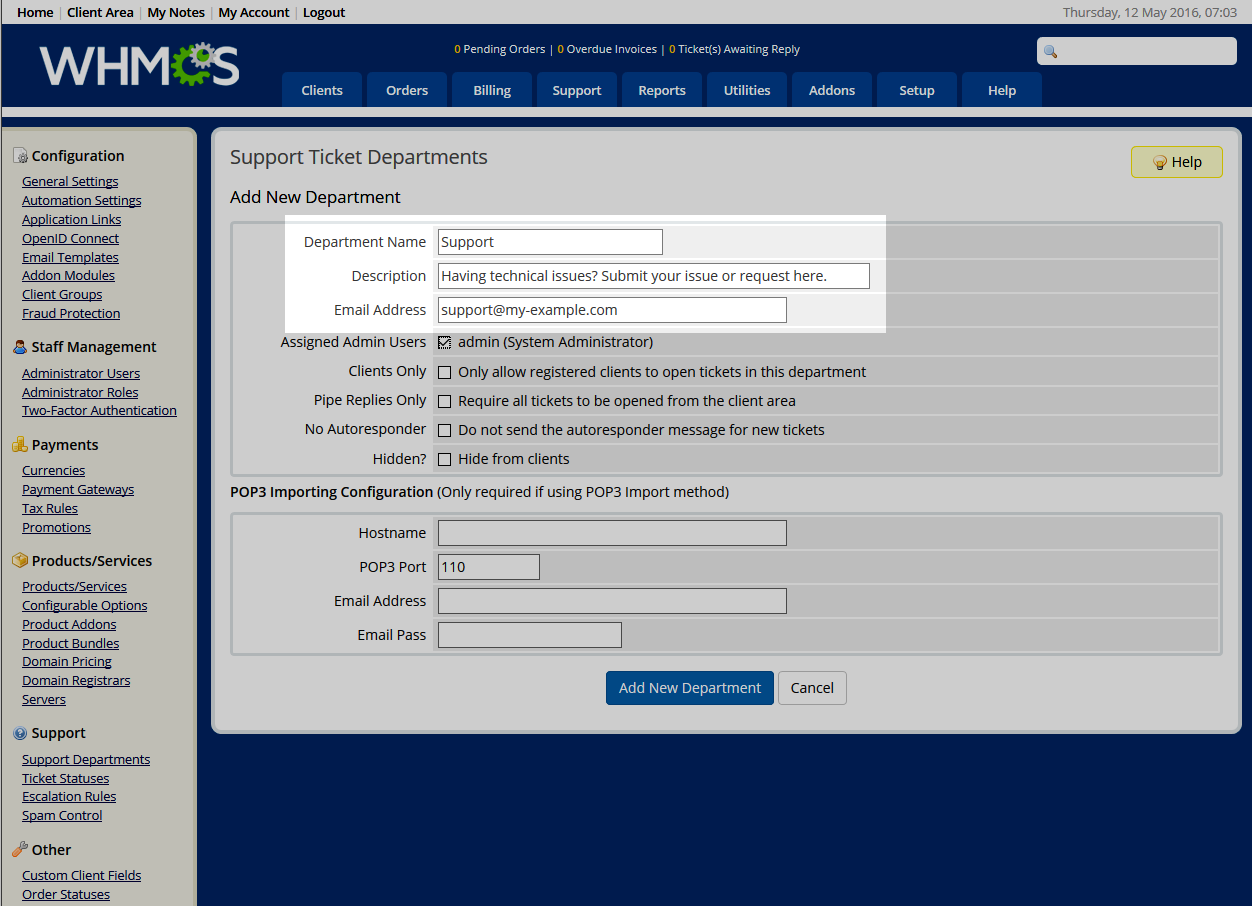Open Fraud Protection link
Viewport: 1252px width, 906px height.
71,314
